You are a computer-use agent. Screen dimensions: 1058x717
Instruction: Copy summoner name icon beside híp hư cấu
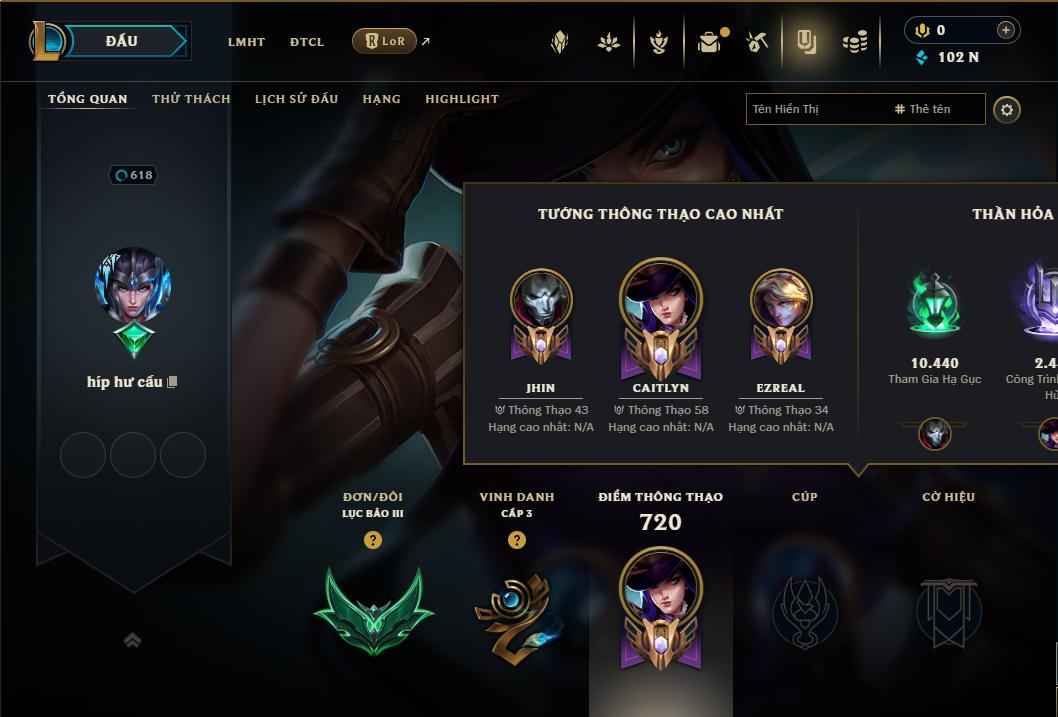pyautogui.click(x=172, y=382)
